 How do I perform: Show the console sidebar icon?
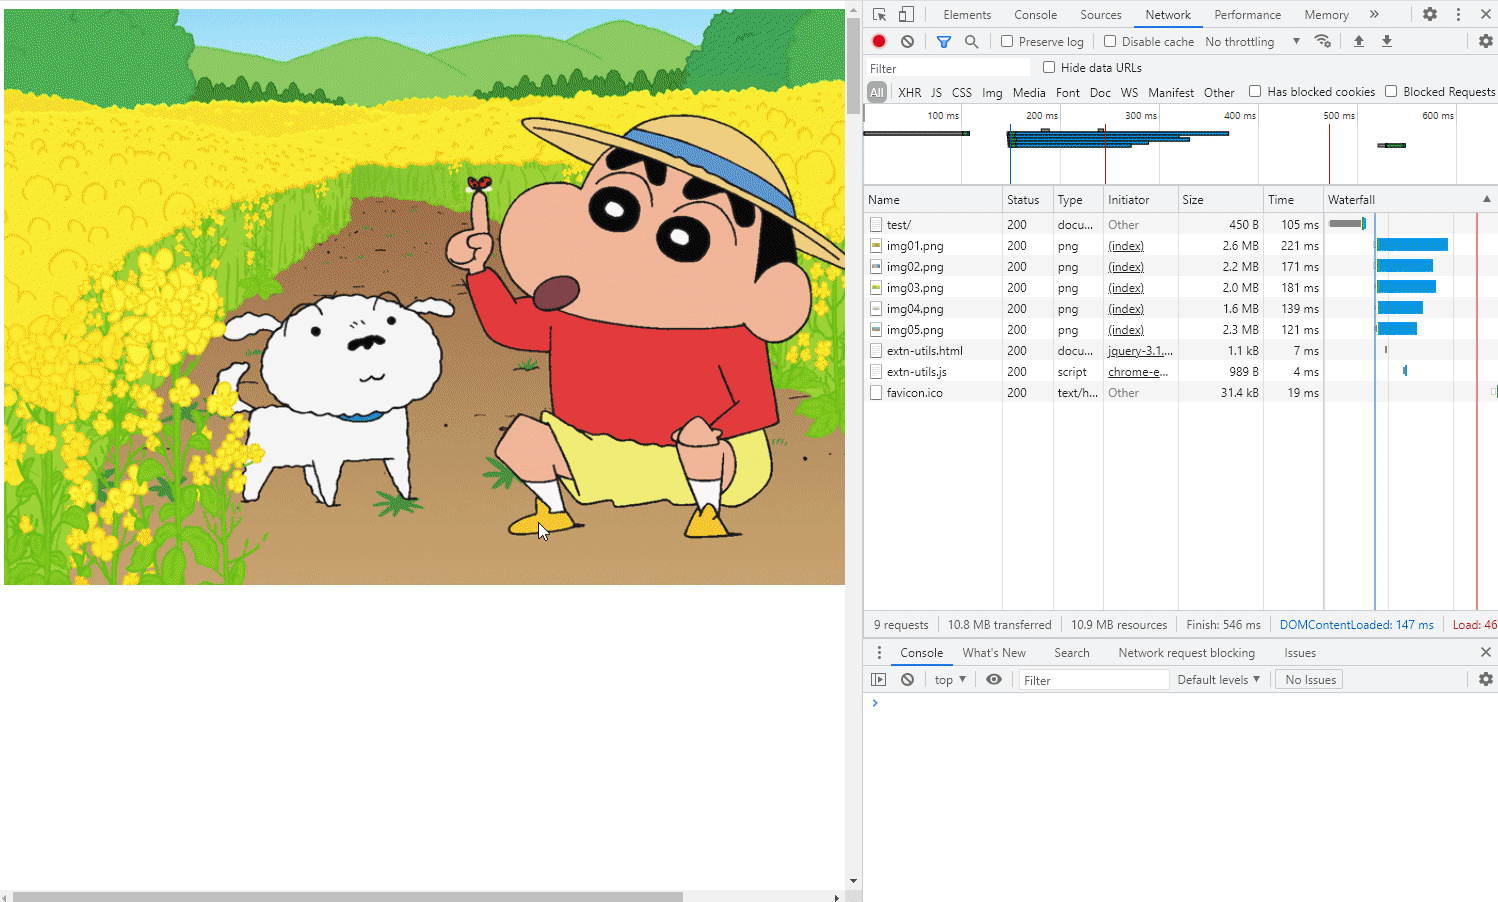[x=879, y=679]
